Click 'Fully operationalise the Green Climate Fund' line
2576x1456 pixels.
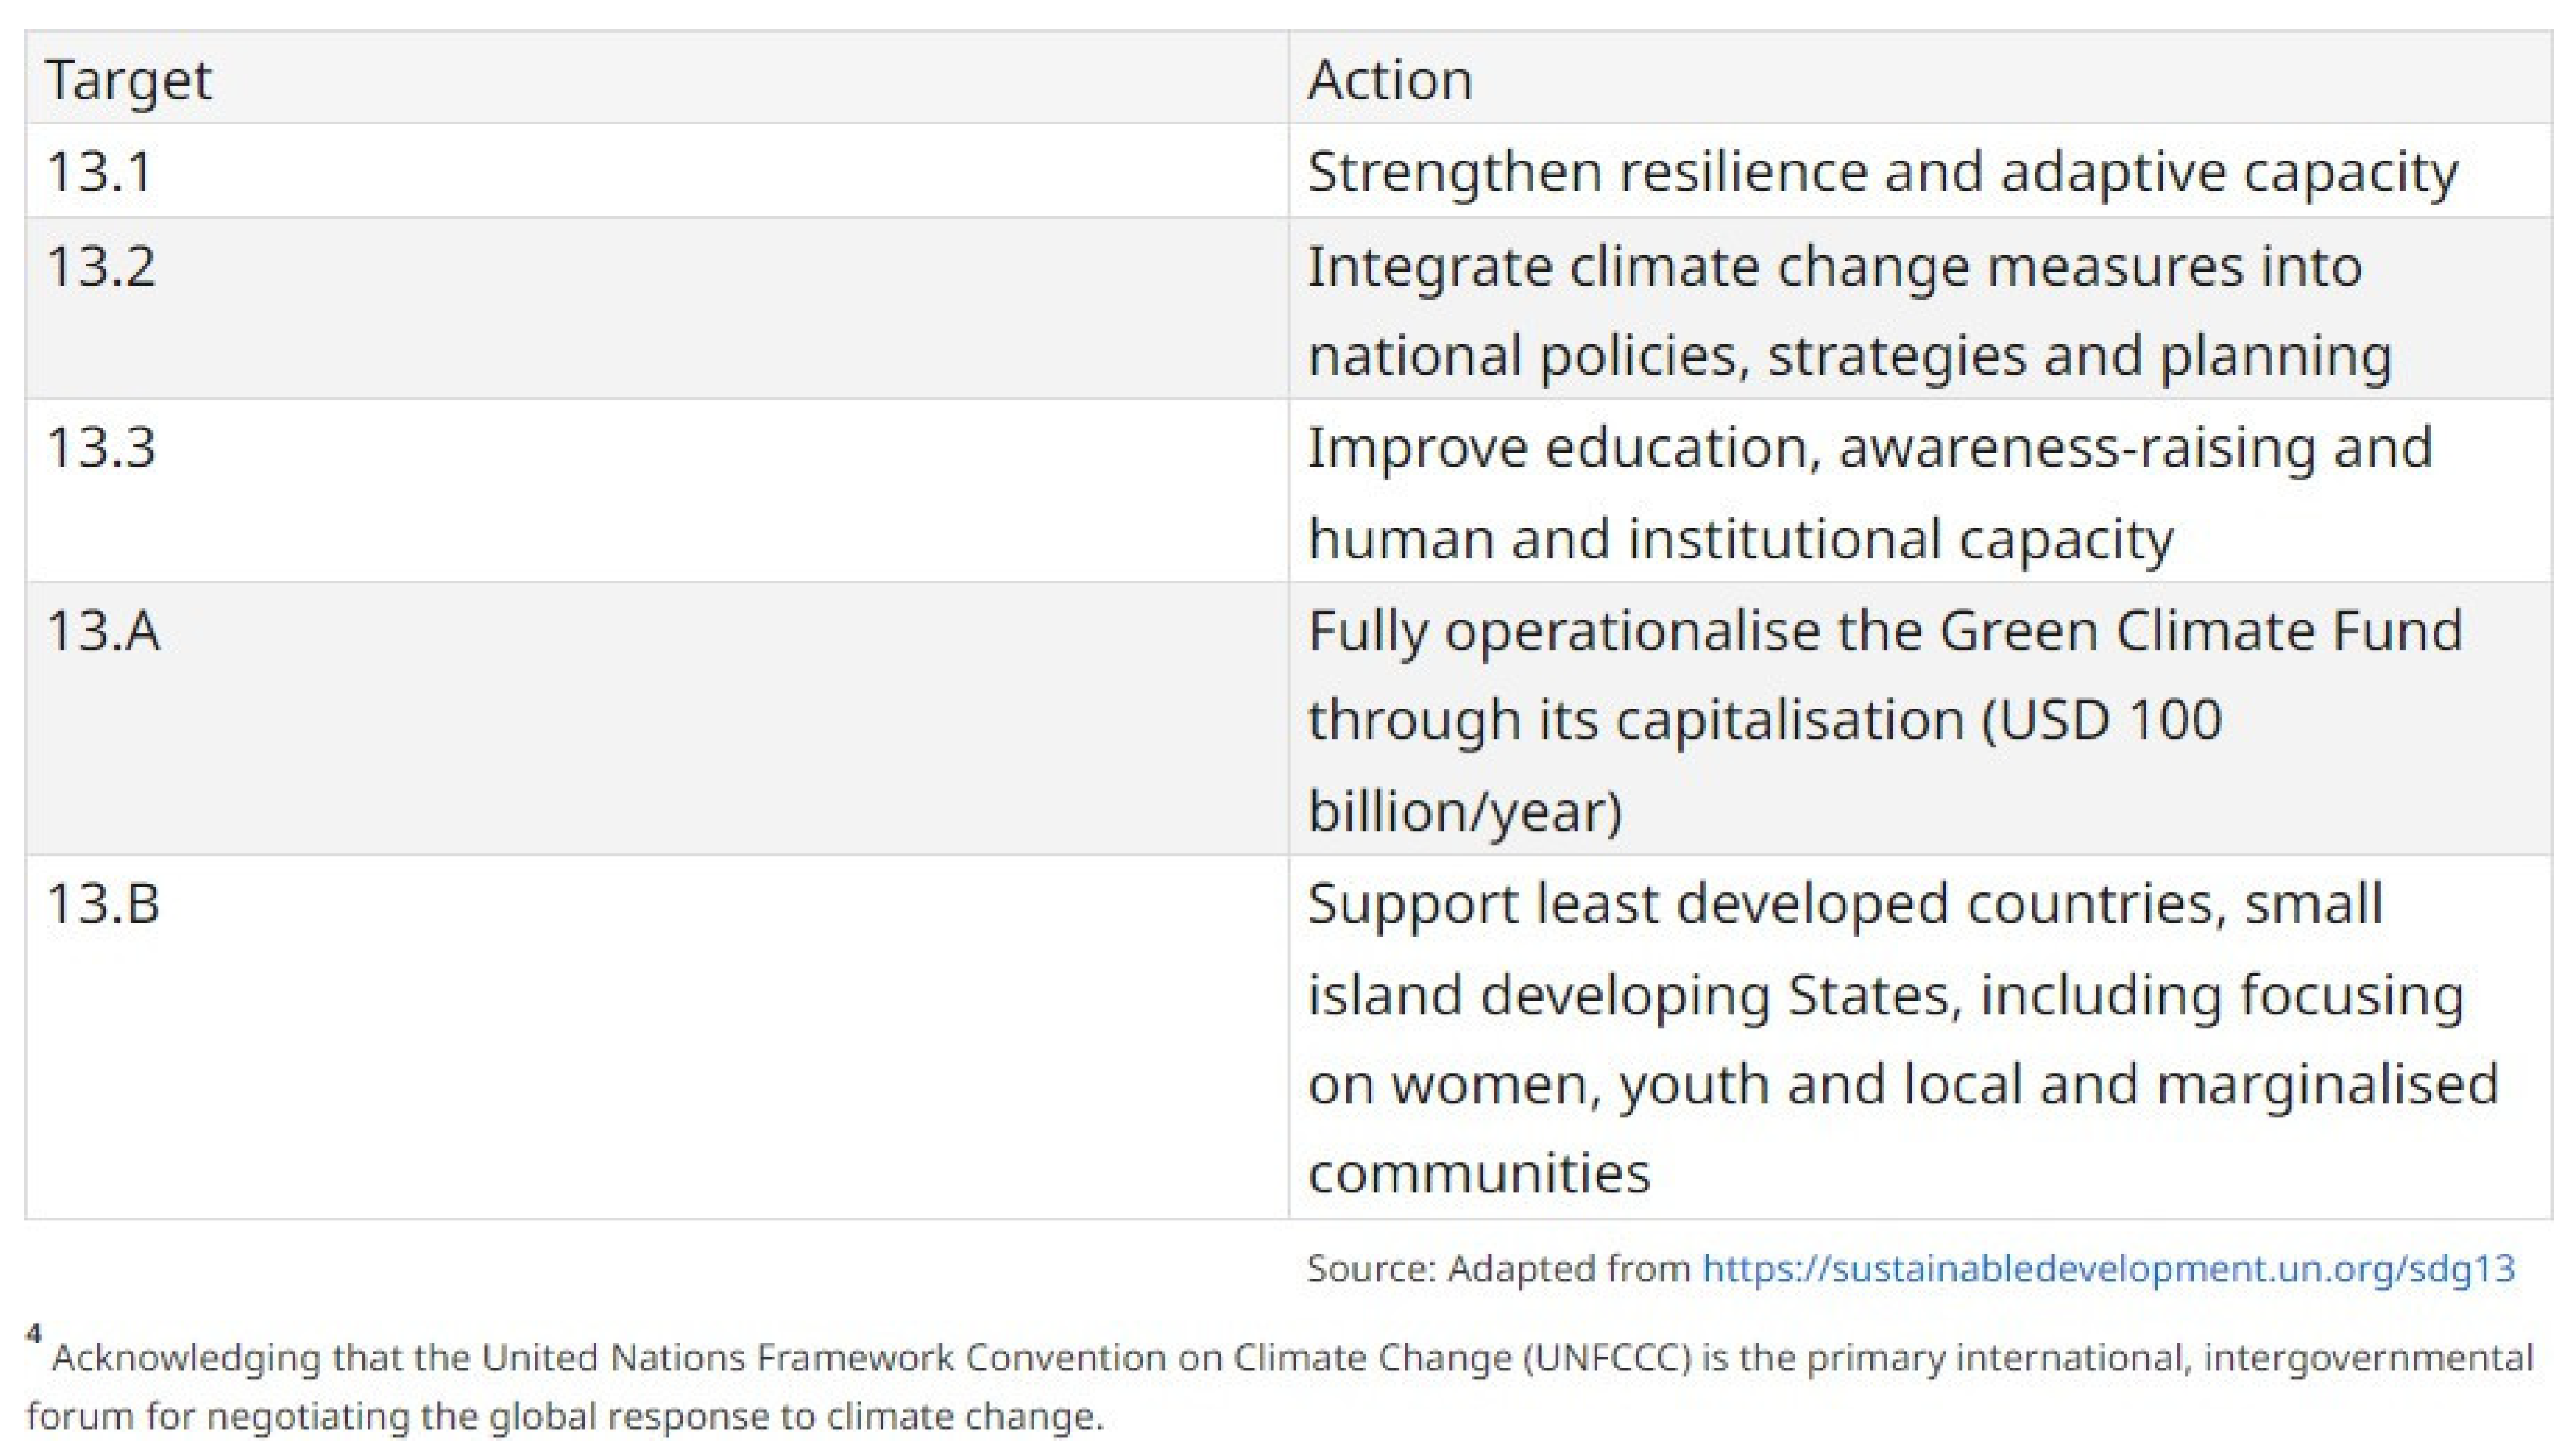click(x=1884, y=631)
